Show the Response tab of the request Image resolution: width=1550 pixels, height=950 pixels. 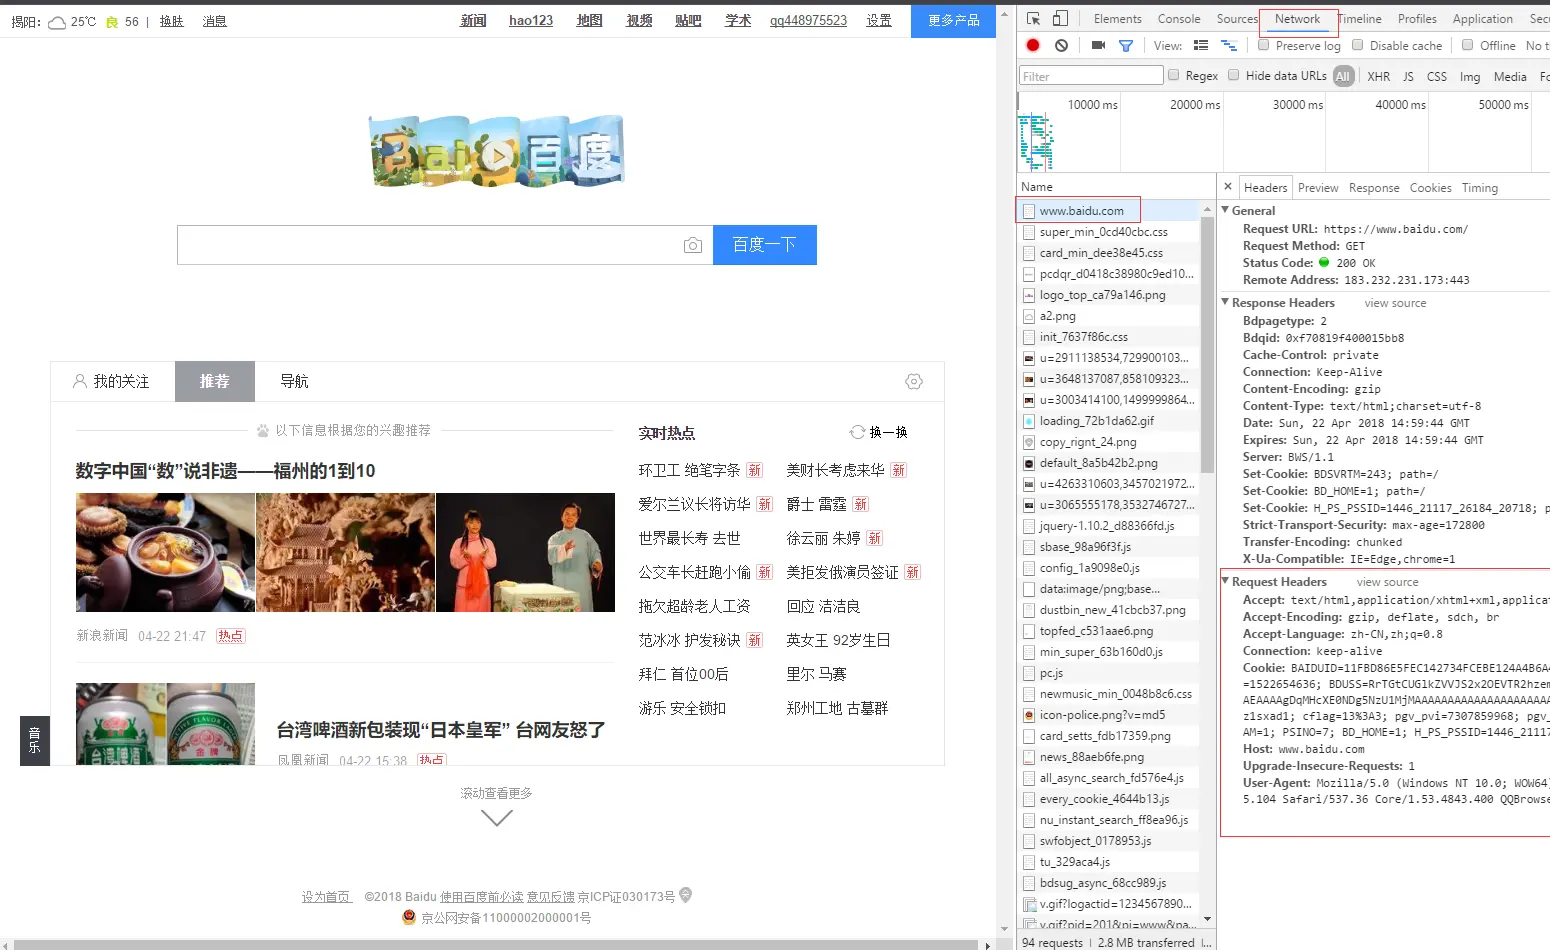(x=1374, y=188)
